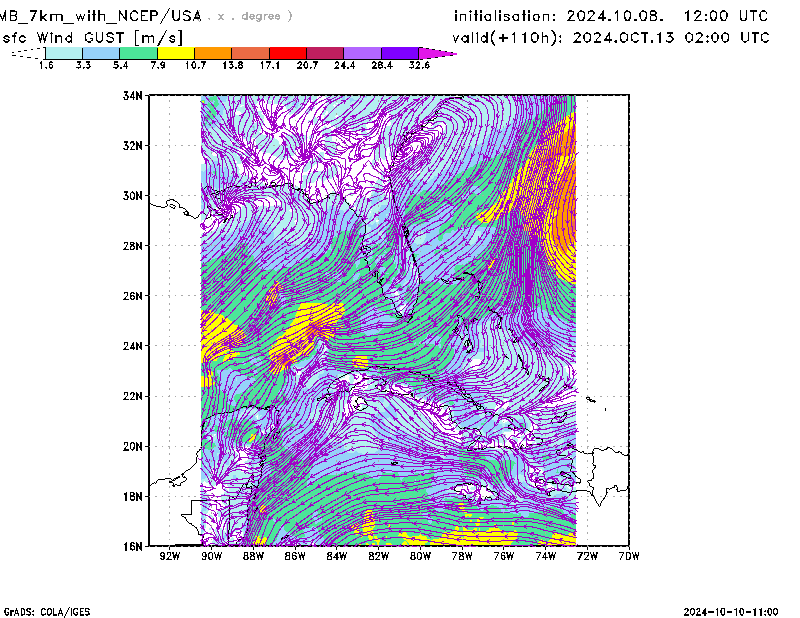800x618 pixels.
Task: Click the 32.6 colorbar value
Action: [419, 65]
